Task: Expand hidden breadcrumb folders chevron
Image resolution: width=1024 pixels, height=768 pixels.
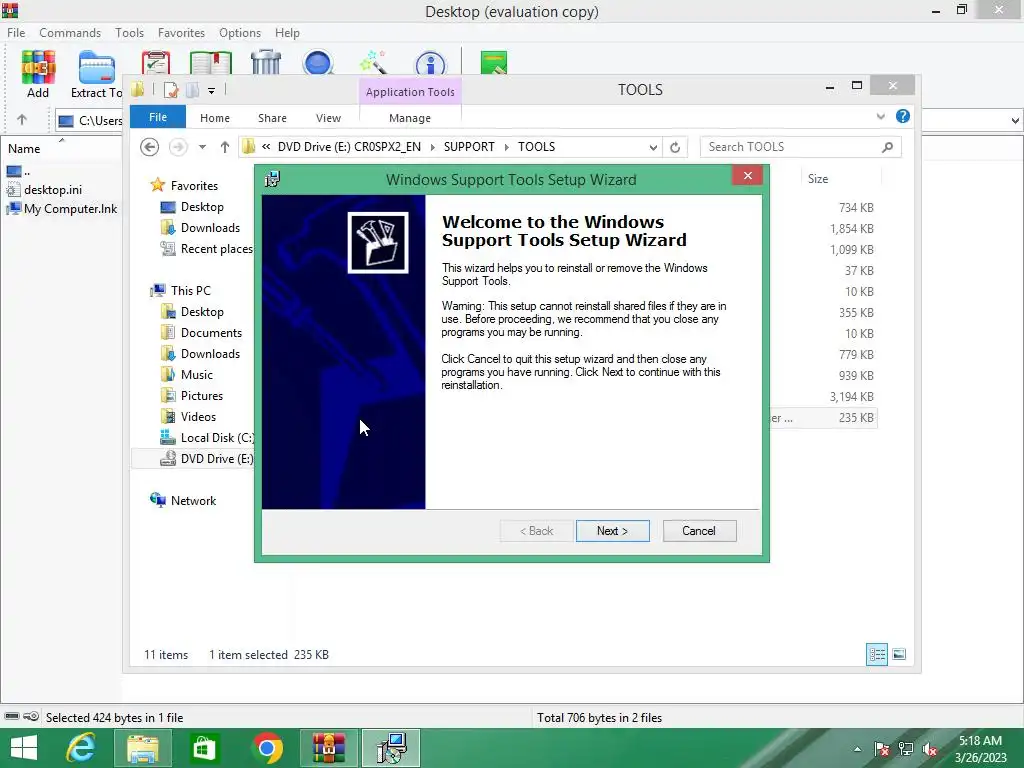Action: 266,147
